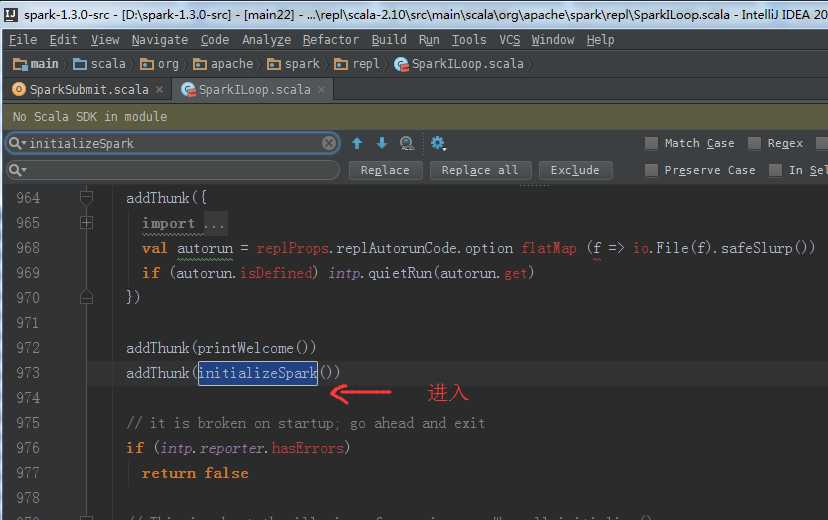Open the Navigate menu
The image size is (828, 520).
[159, 40]
